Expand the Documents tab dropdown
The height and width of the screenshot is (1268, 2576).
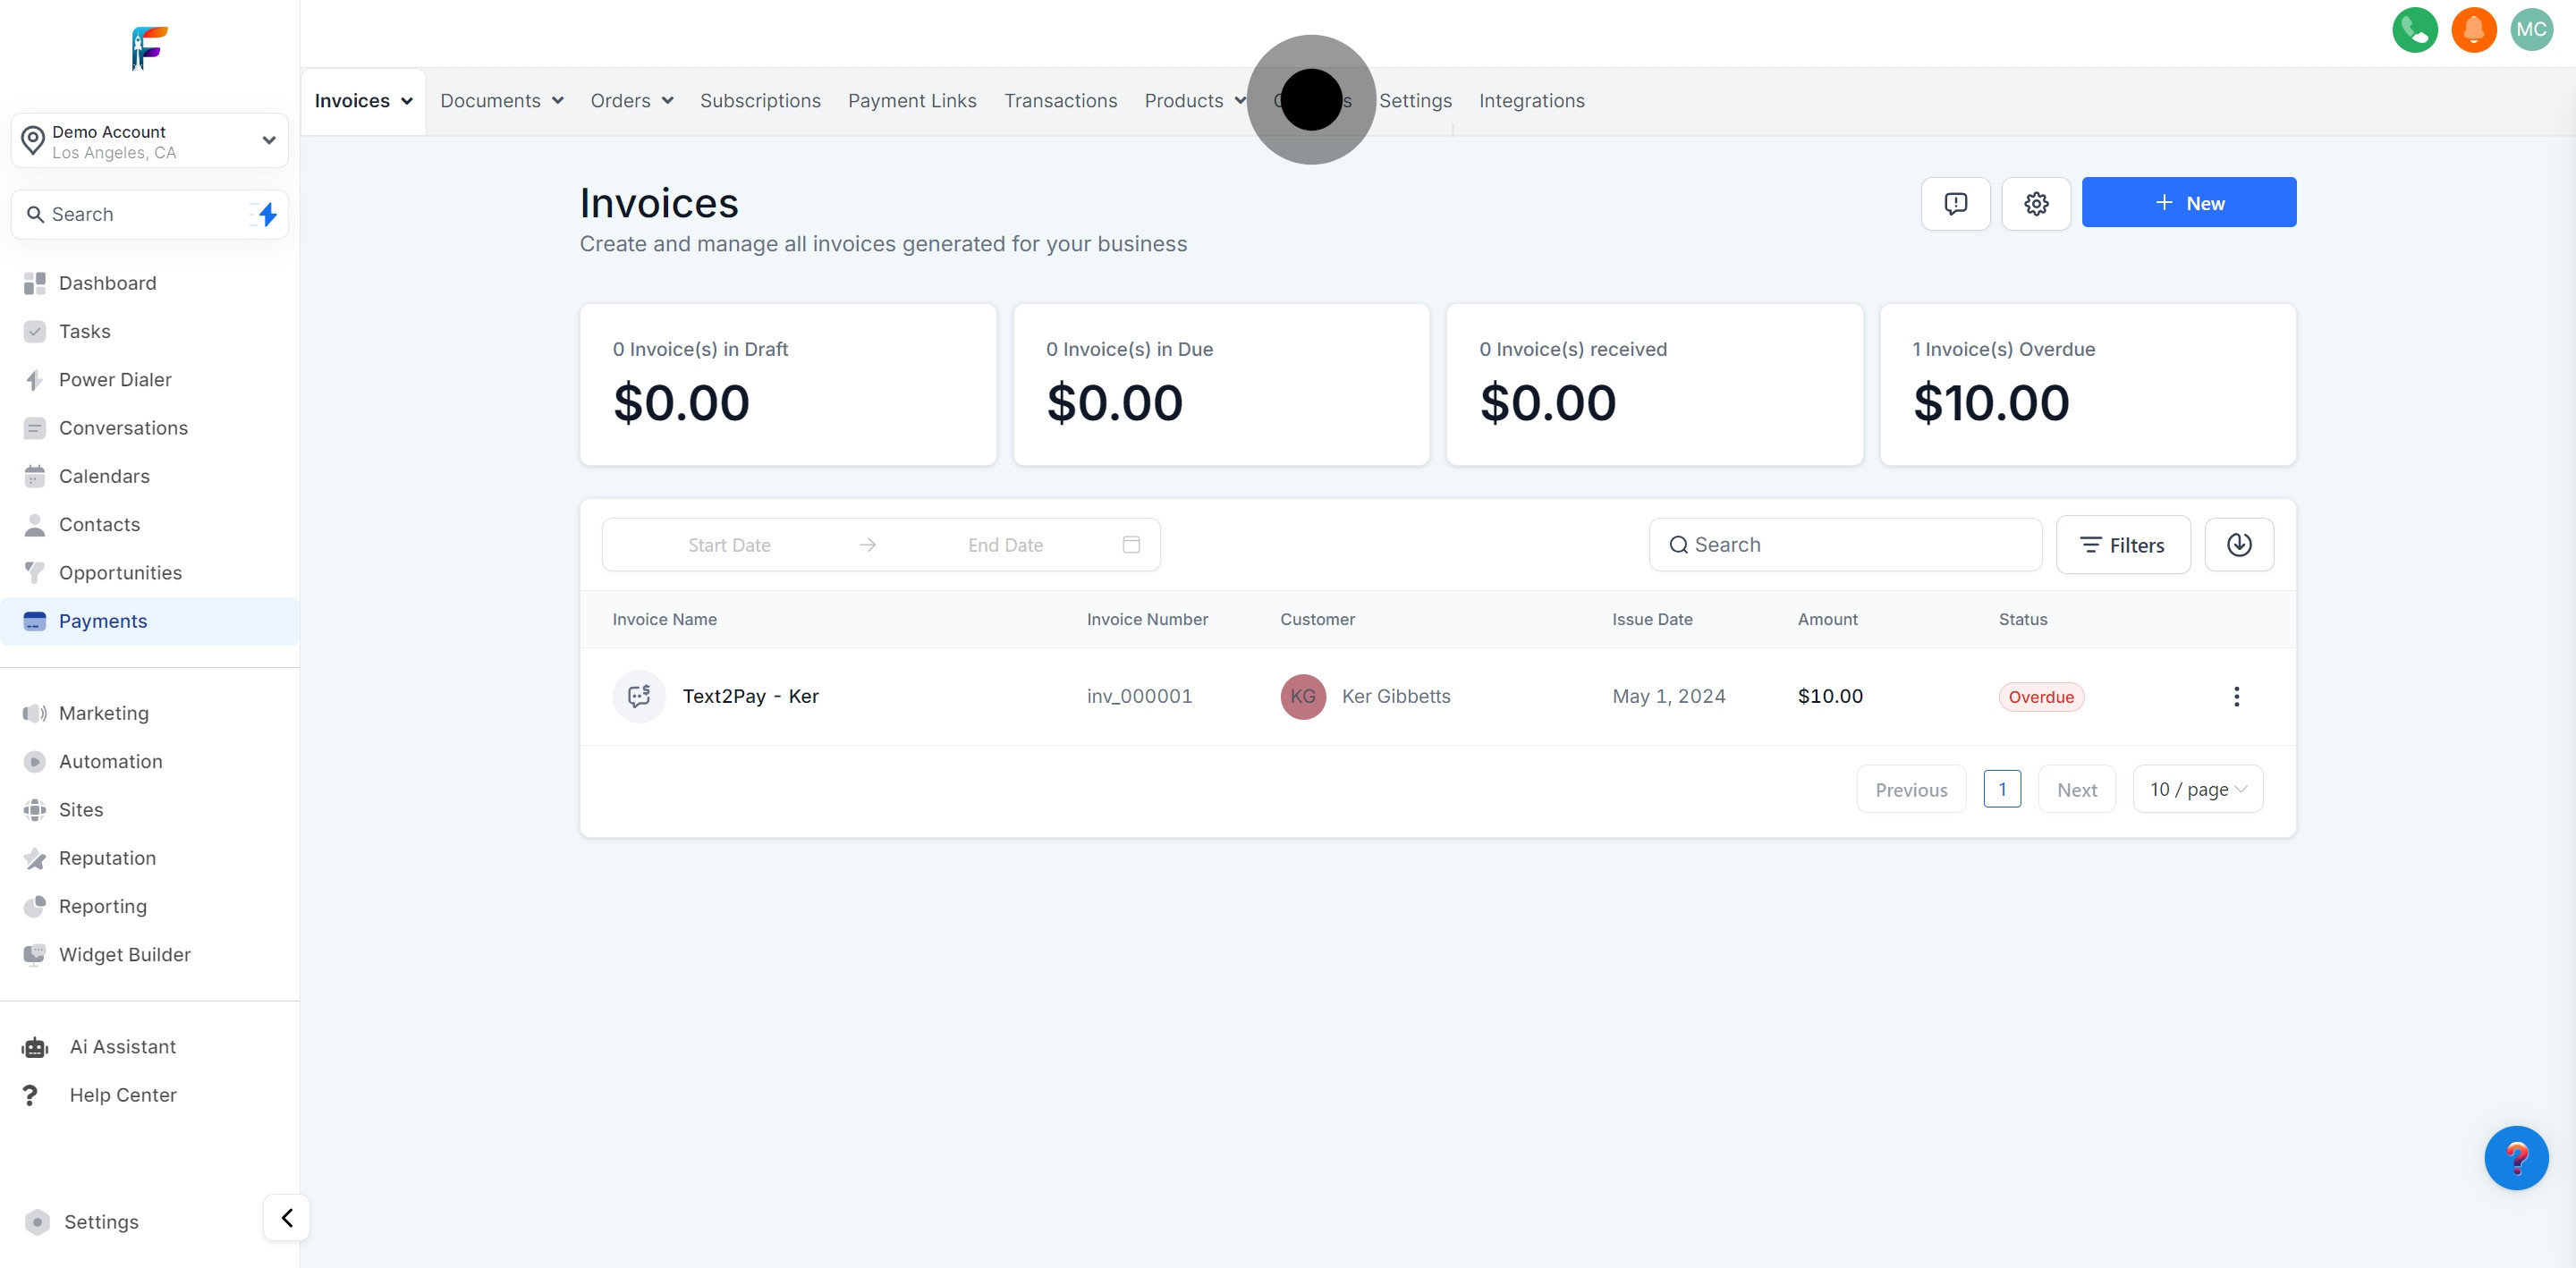point(501,101)
